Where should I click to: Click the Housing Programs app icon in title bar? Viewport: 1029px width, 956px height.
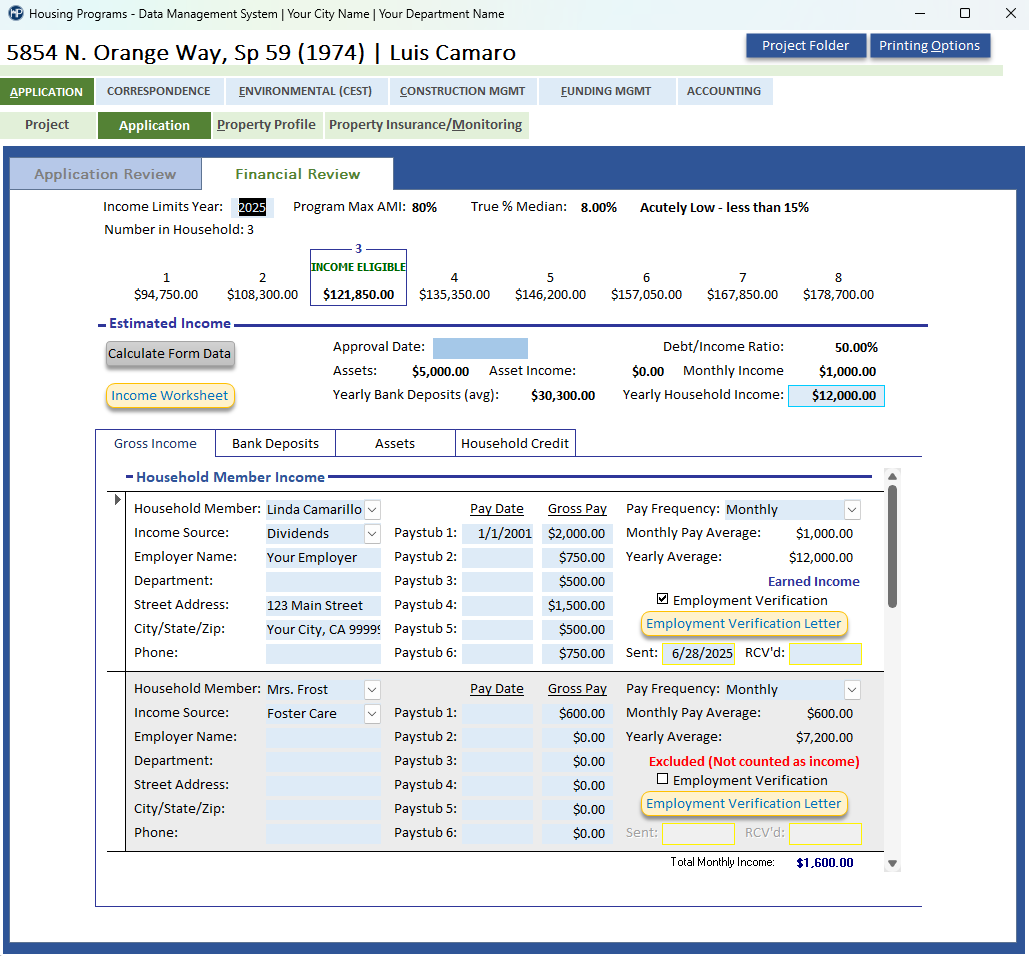point(15,13)
